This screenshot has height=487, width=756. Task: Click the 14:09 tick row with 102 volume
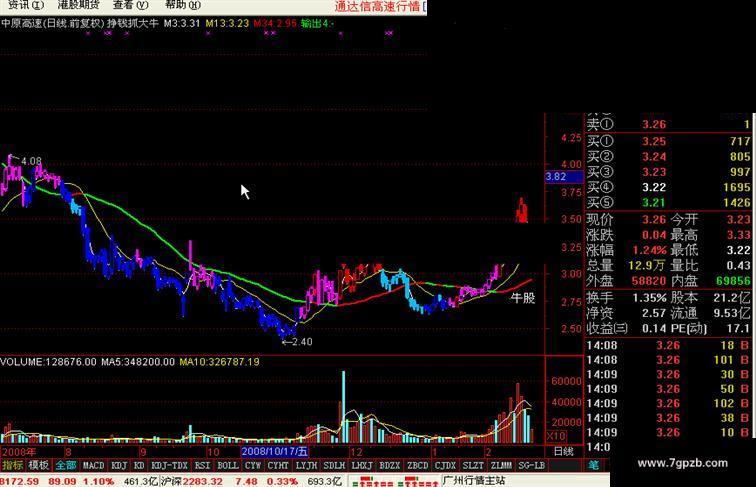(x=668, y=404)
